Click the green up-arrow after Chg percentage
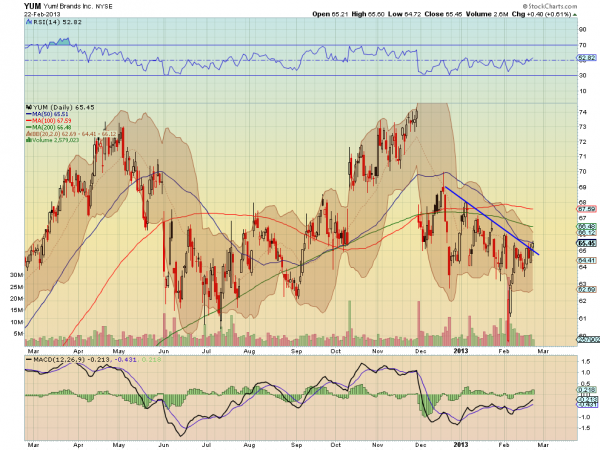Screen dimensions: 600x450 575,15
